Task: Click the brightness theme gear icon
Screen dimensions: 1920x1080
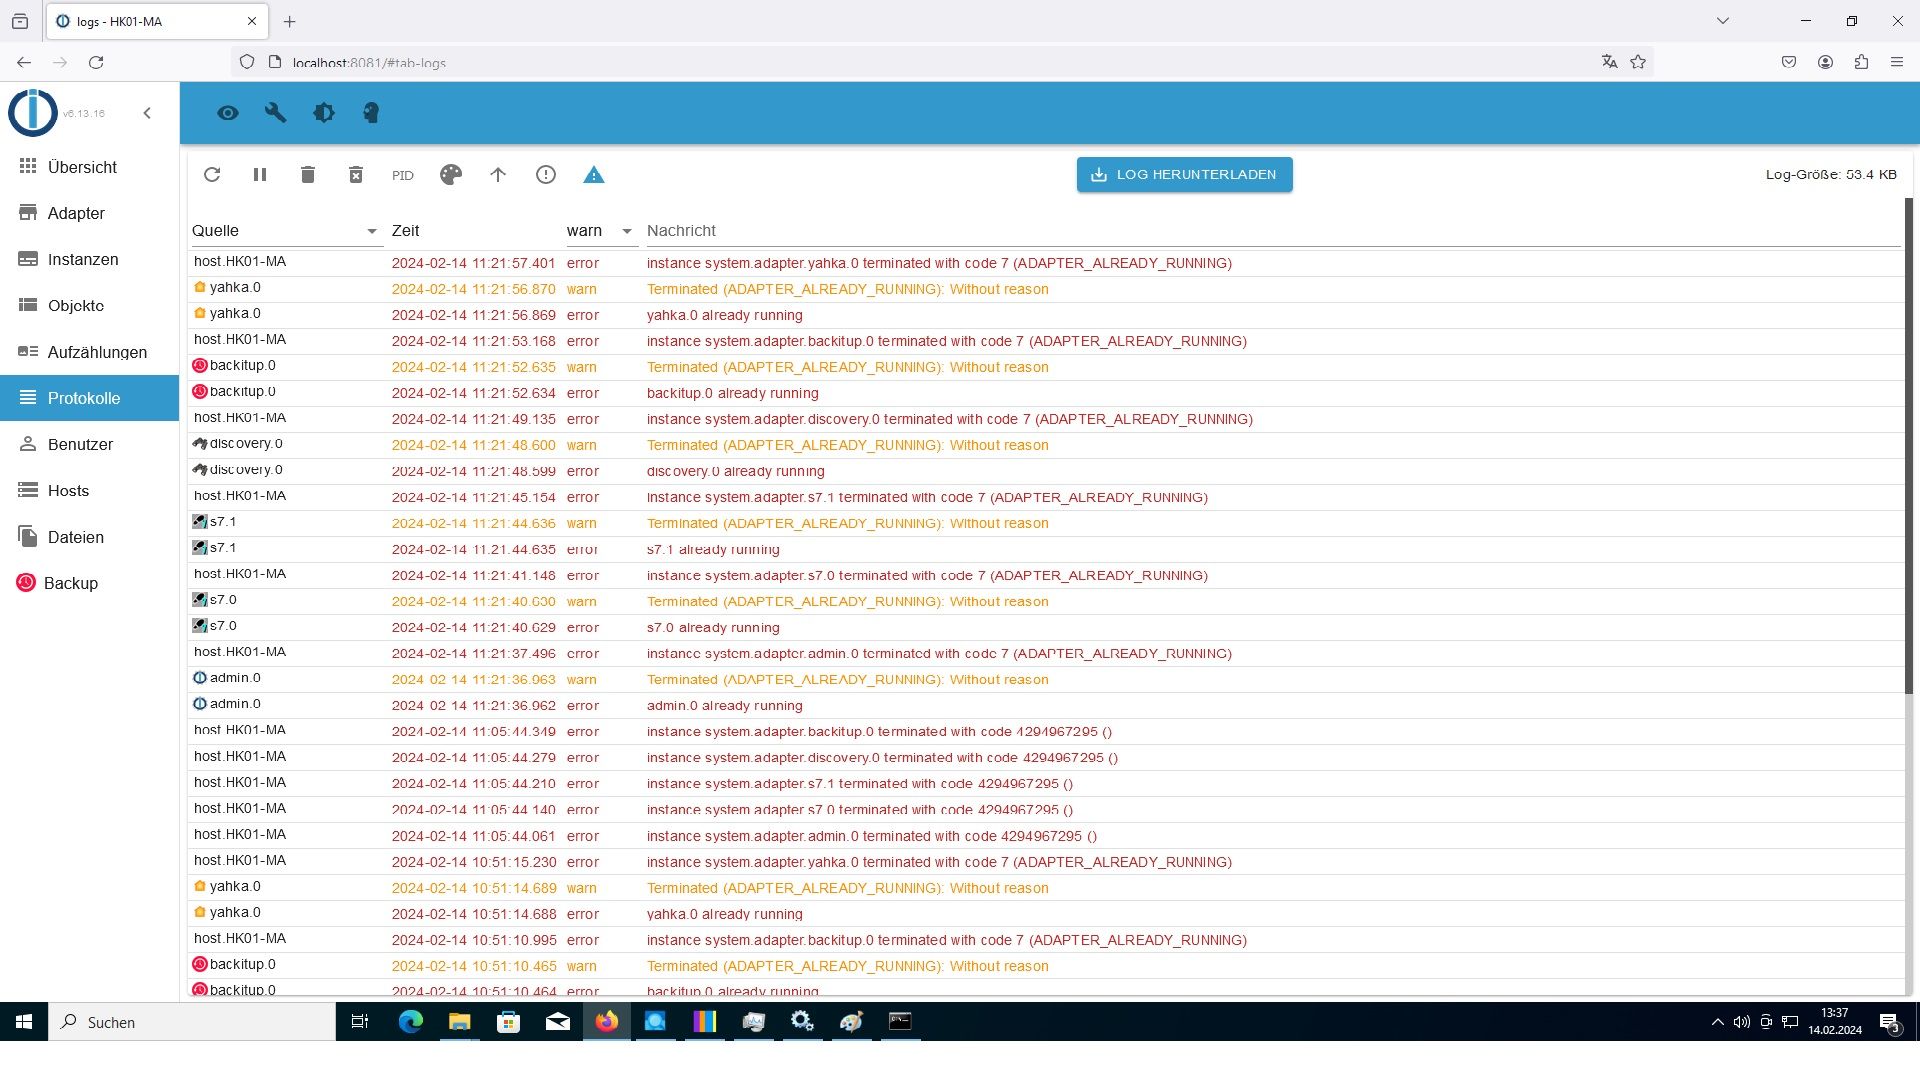Action: pos(324,113)
